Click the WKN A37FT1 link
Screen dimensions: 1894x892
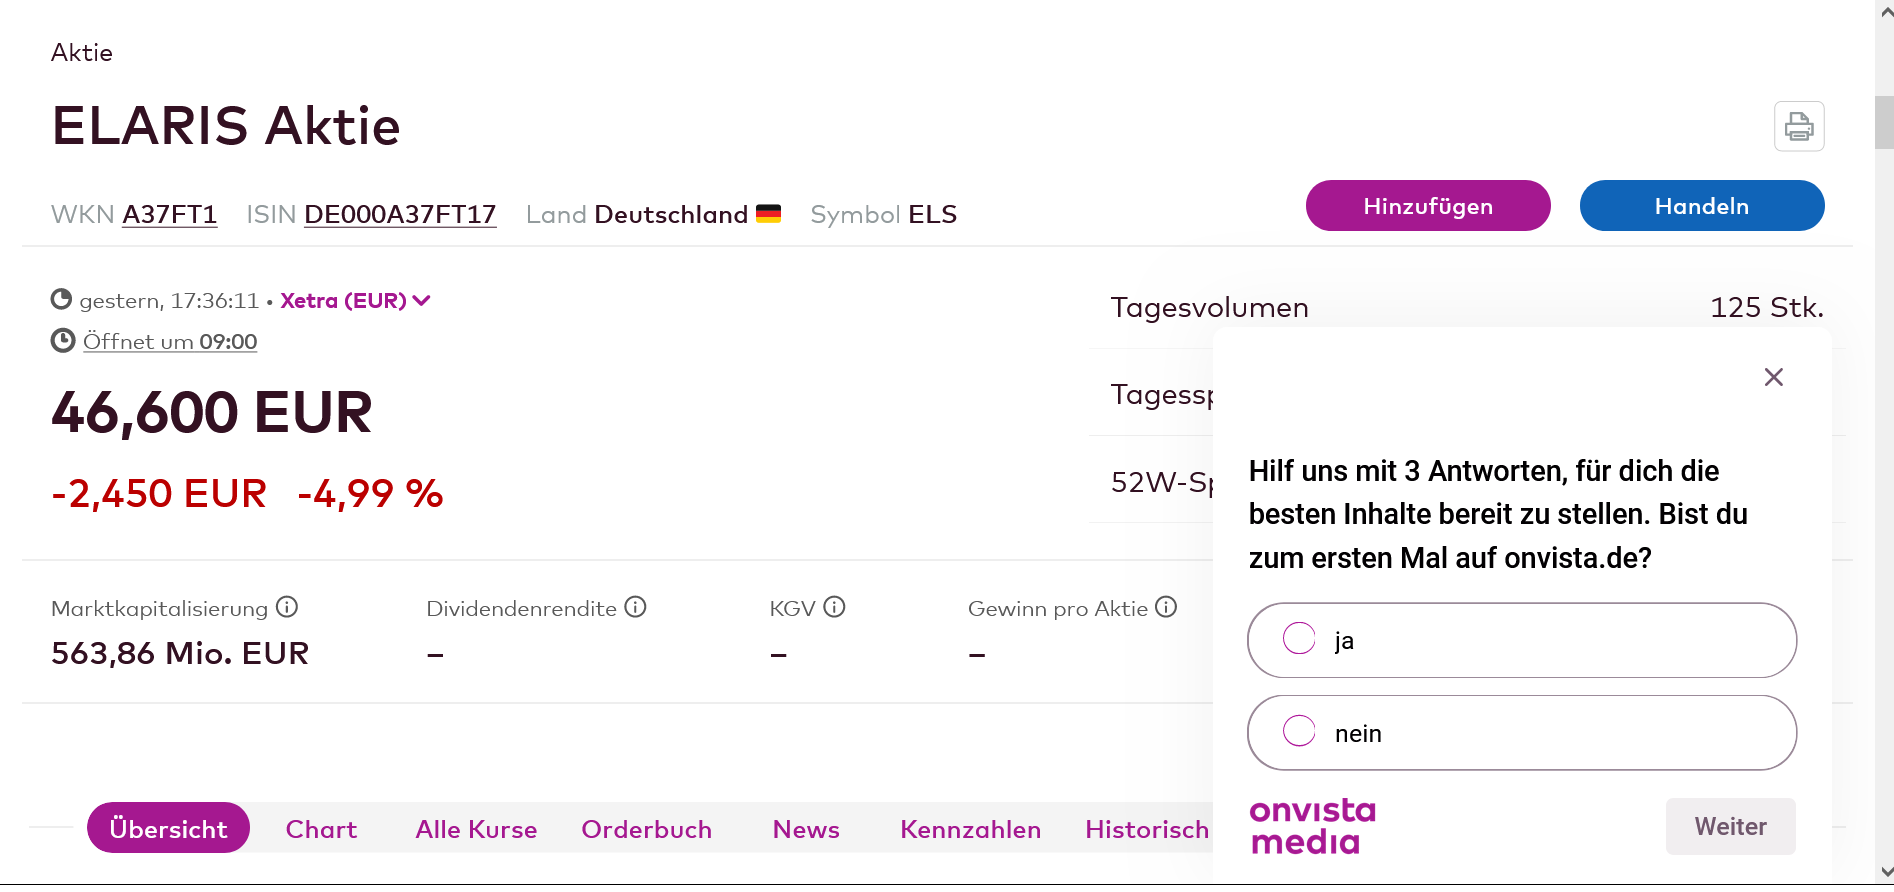click(169, 215)
